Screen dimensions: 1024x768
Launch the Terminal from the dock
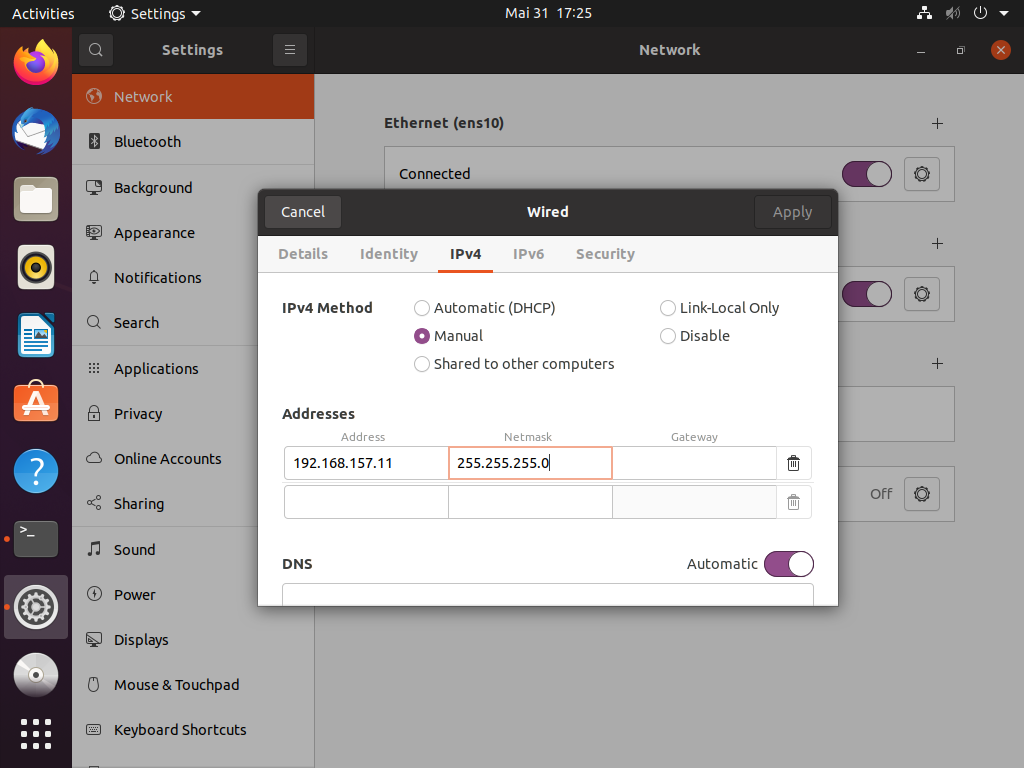[x=35, y=539]
